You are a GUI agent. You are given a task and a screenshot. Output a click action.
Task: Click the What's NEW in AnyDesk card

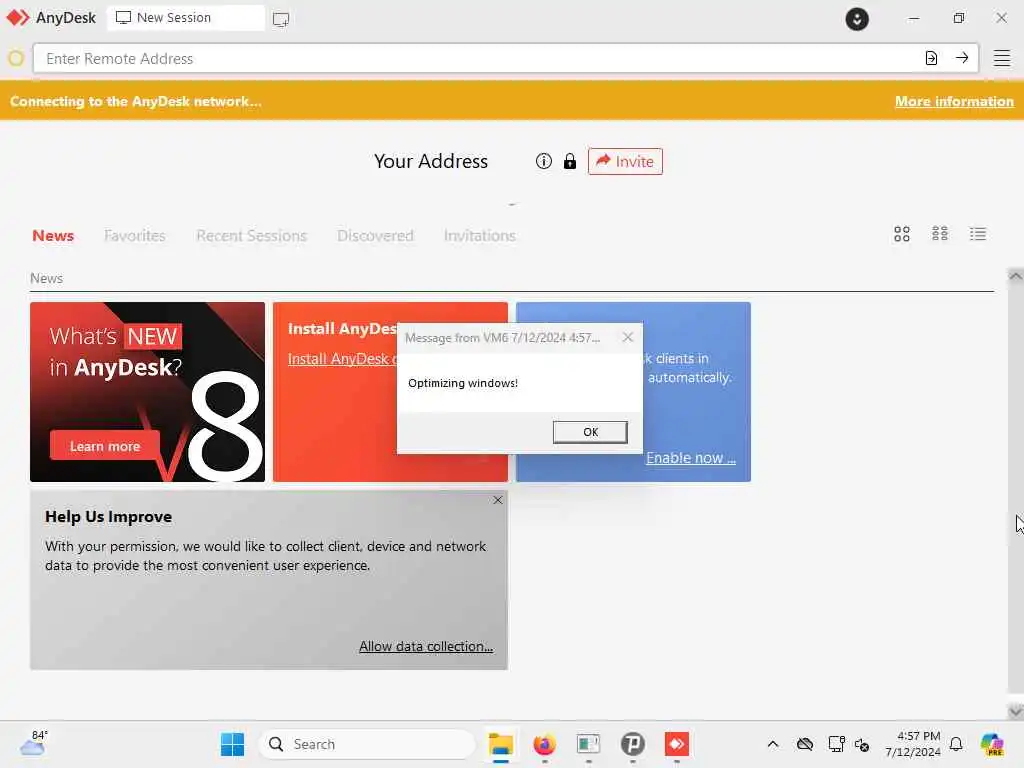click(148, 392)
